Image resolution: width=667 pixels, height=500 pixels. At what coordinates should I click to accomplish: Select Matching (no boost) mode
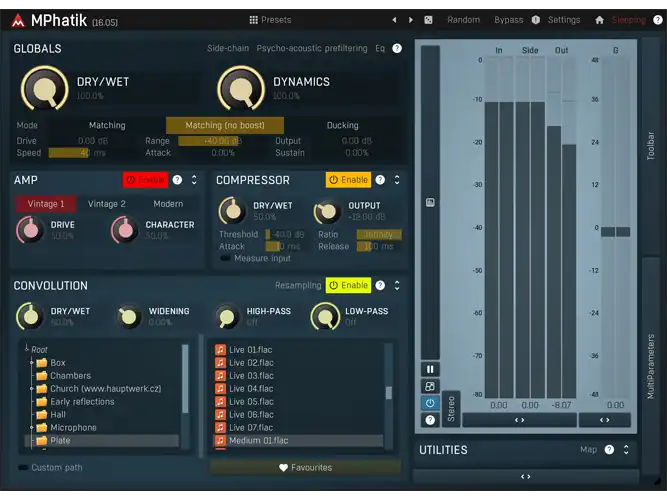pos(225,125)
